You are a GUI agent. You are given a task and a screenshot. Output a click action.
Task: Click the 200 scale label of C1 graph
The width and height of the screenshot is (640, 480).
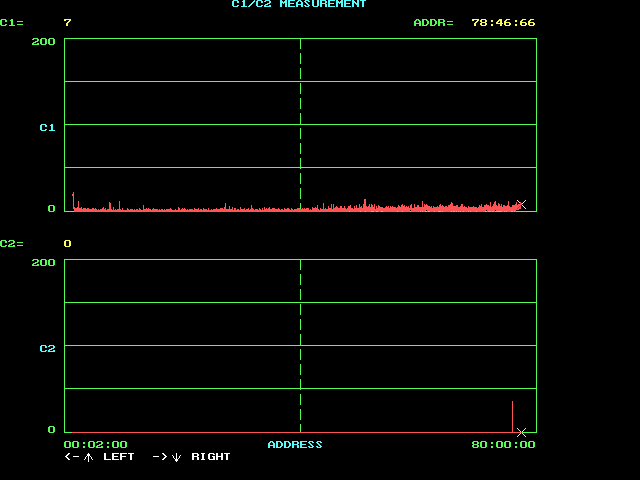tap(43, 42)
